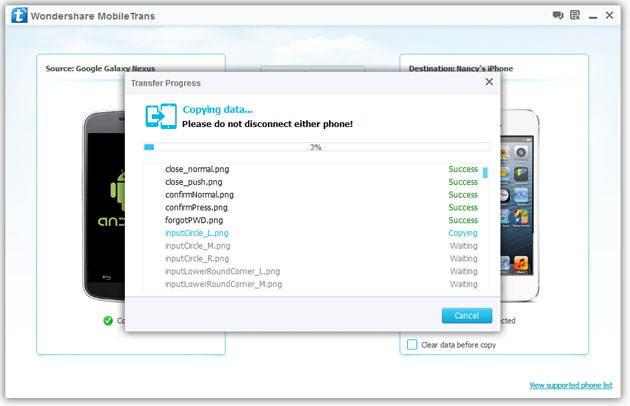The width and height of the screenshot is (630, 406).
Task: Select inputLowerRoundCorner_M.png row
Action: point(316,284)
